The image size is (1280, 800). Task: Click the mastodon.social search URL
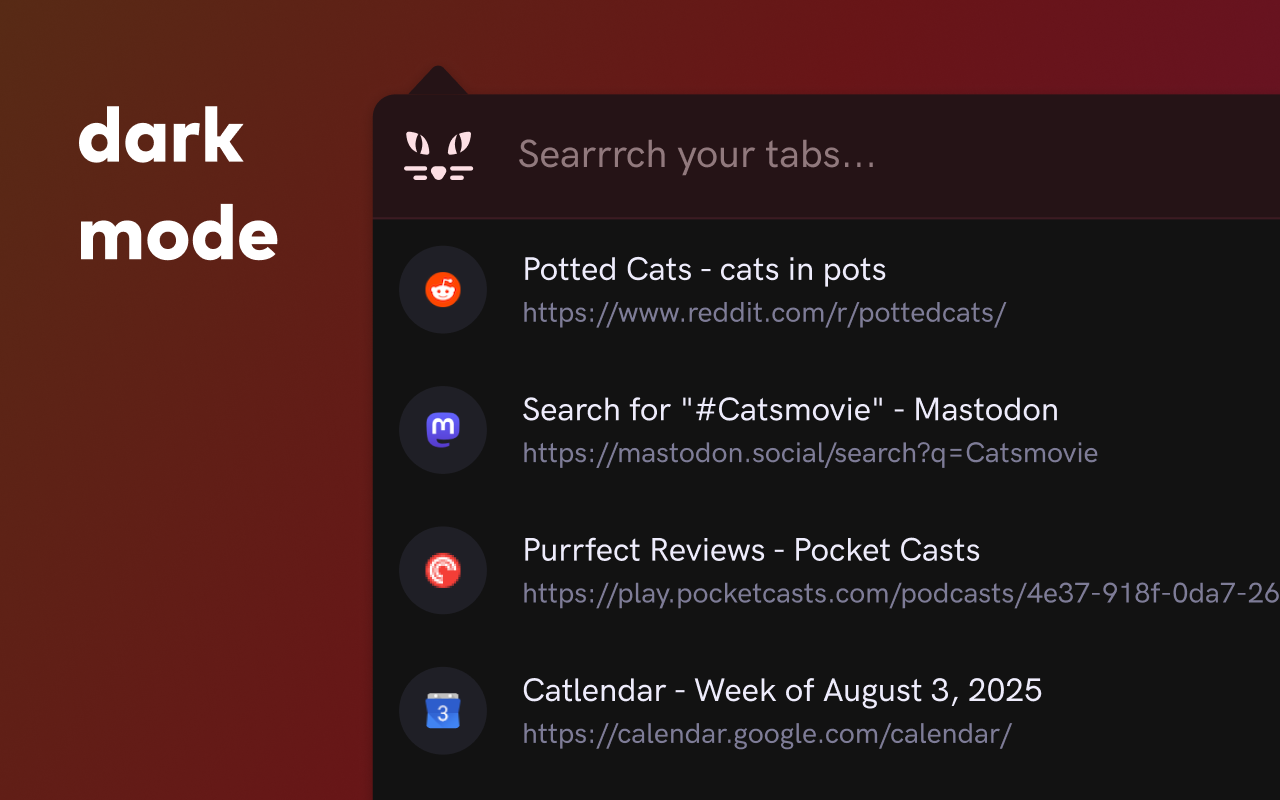(810, 453)
